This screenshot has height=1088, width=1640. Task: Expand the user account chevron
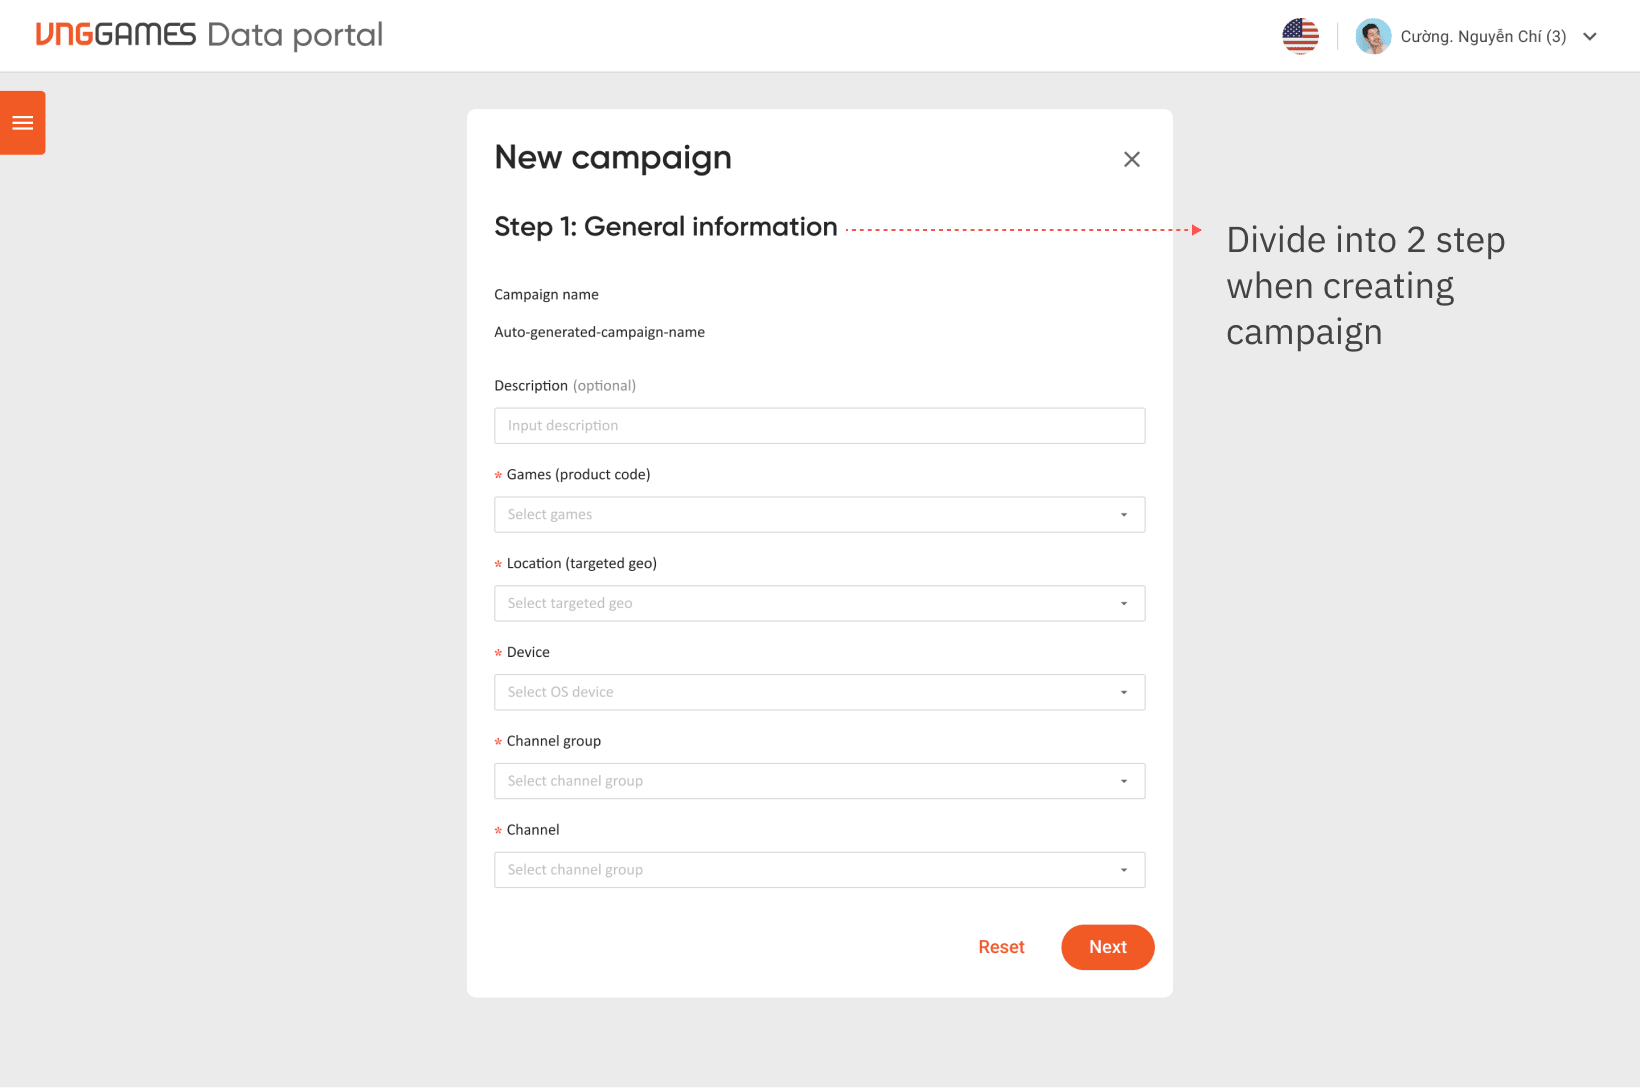point(1590,37)
